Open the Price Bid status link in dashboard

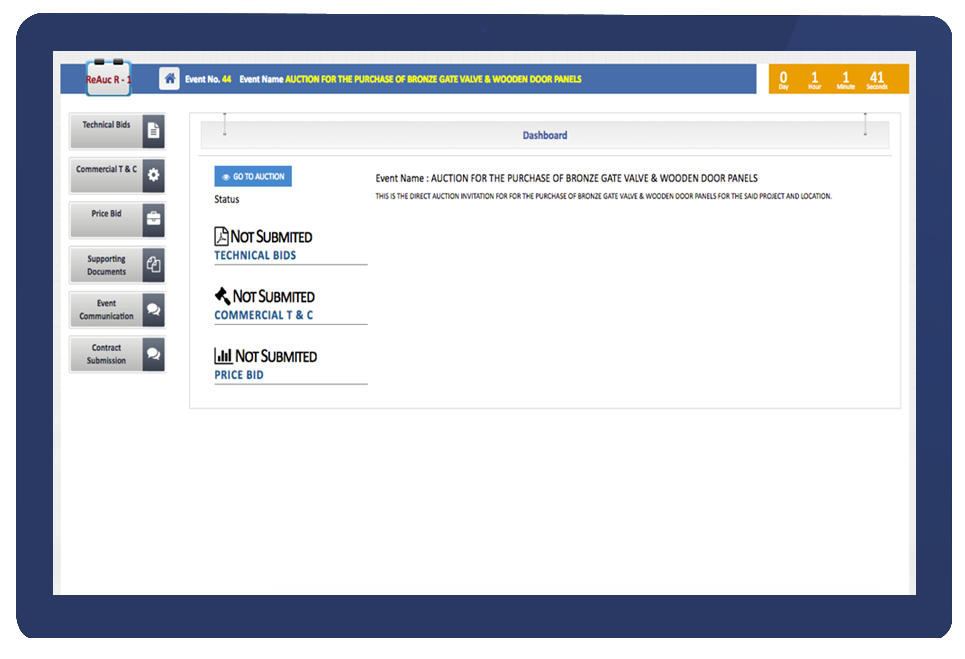(x=239, y=376)
